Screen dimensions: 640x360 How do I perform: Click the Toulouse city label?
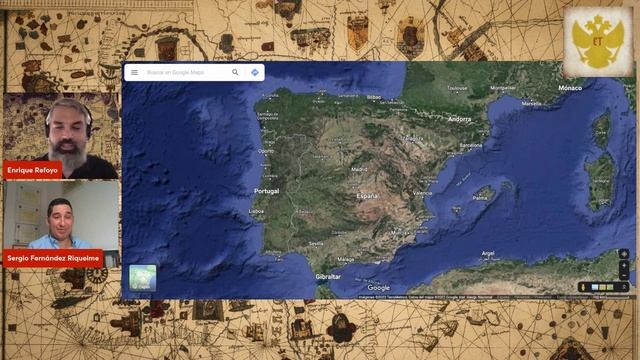point(457,88)
